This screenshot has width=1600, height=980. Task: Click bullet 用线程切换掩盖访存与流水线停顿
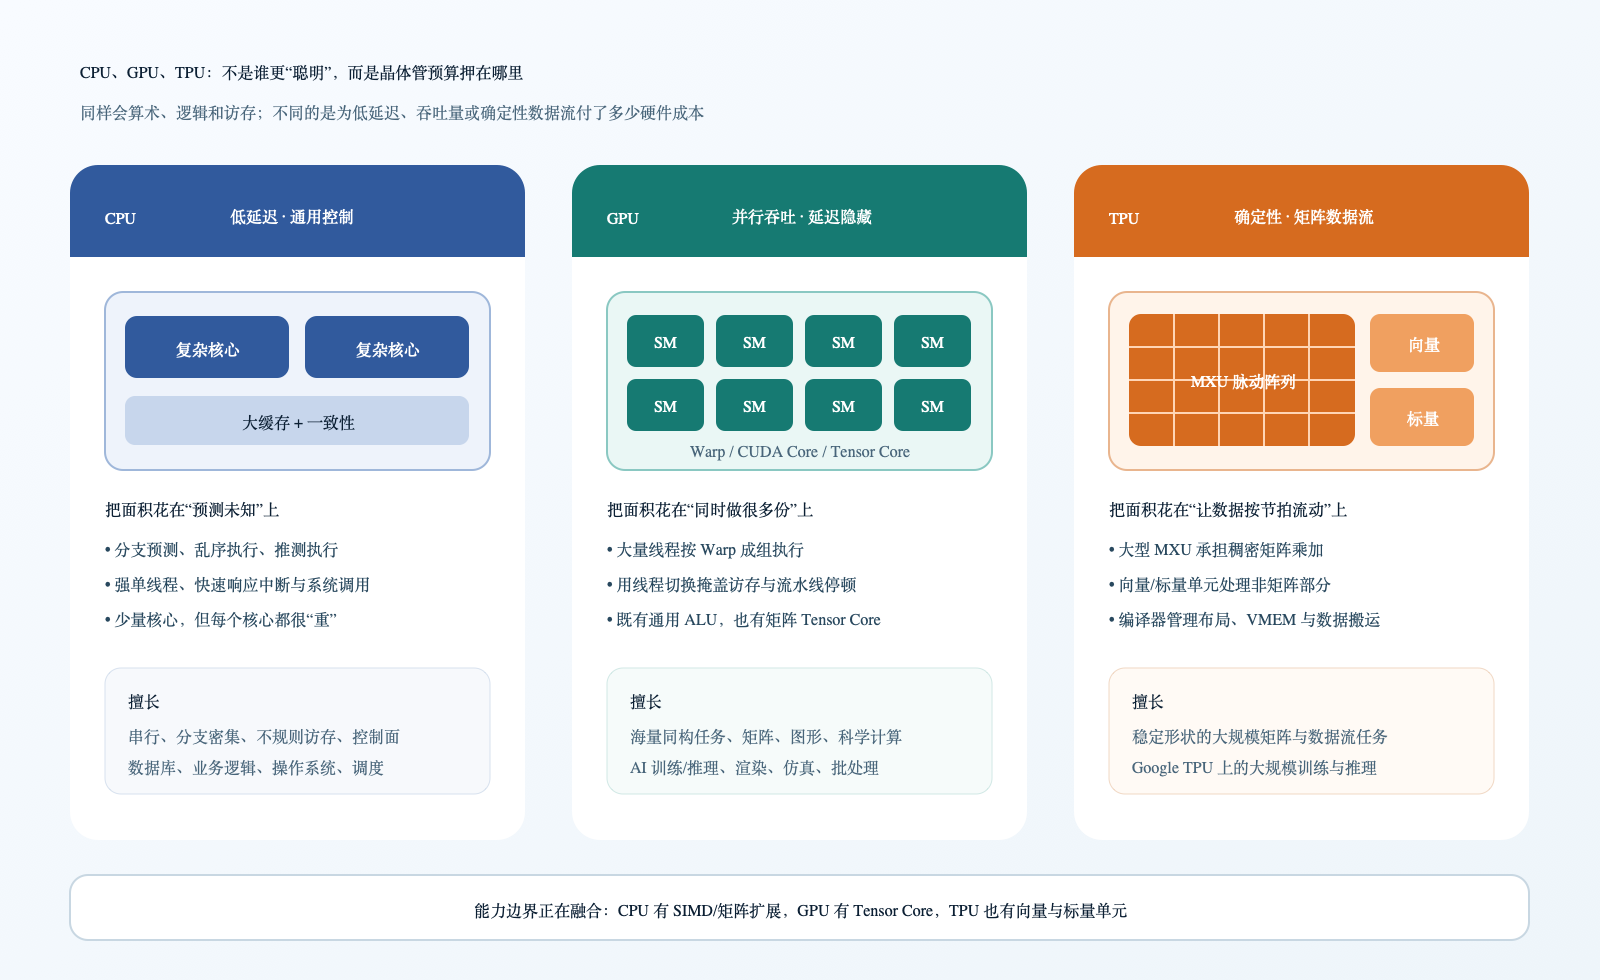point(731,585)
